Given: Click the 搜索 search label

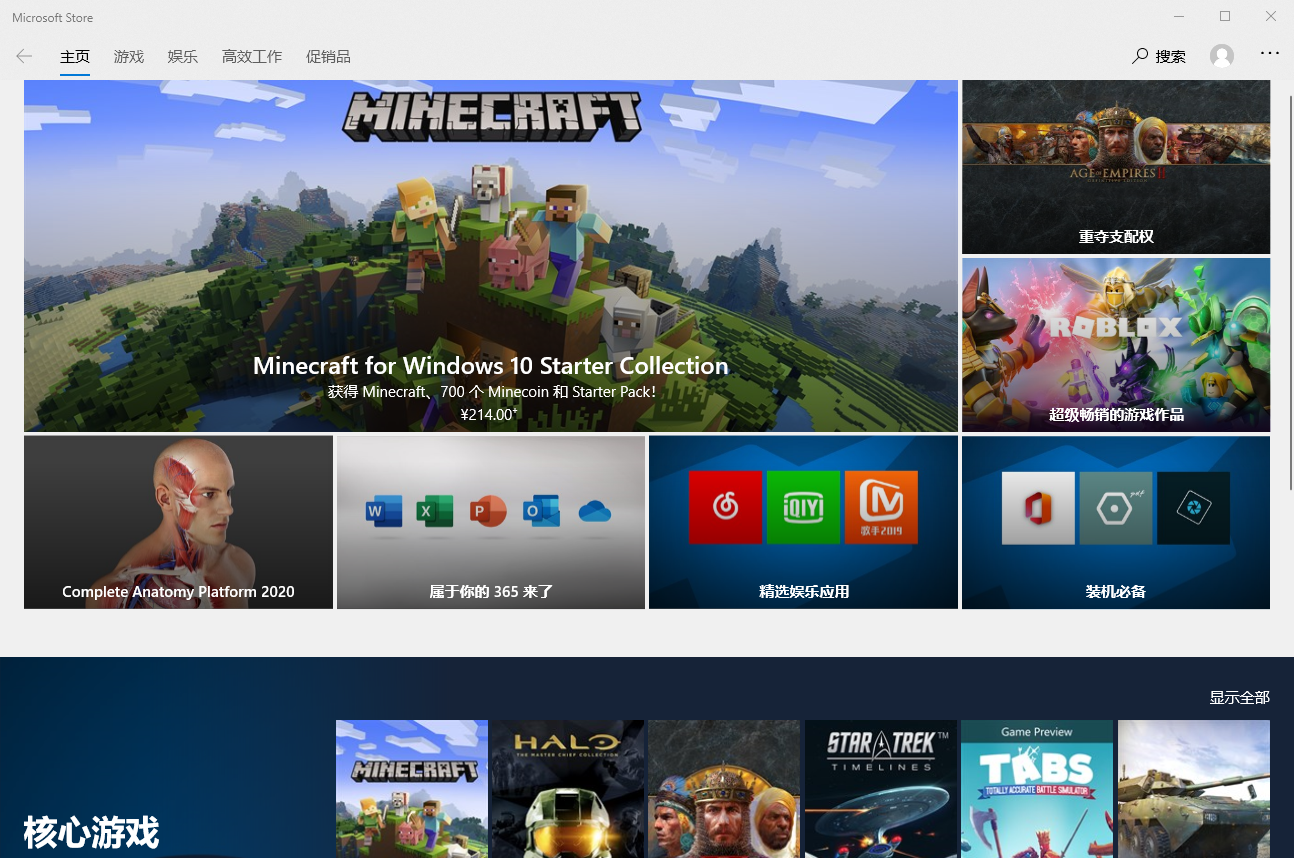Looking at the screenshot, I should tap(1171, 57).
